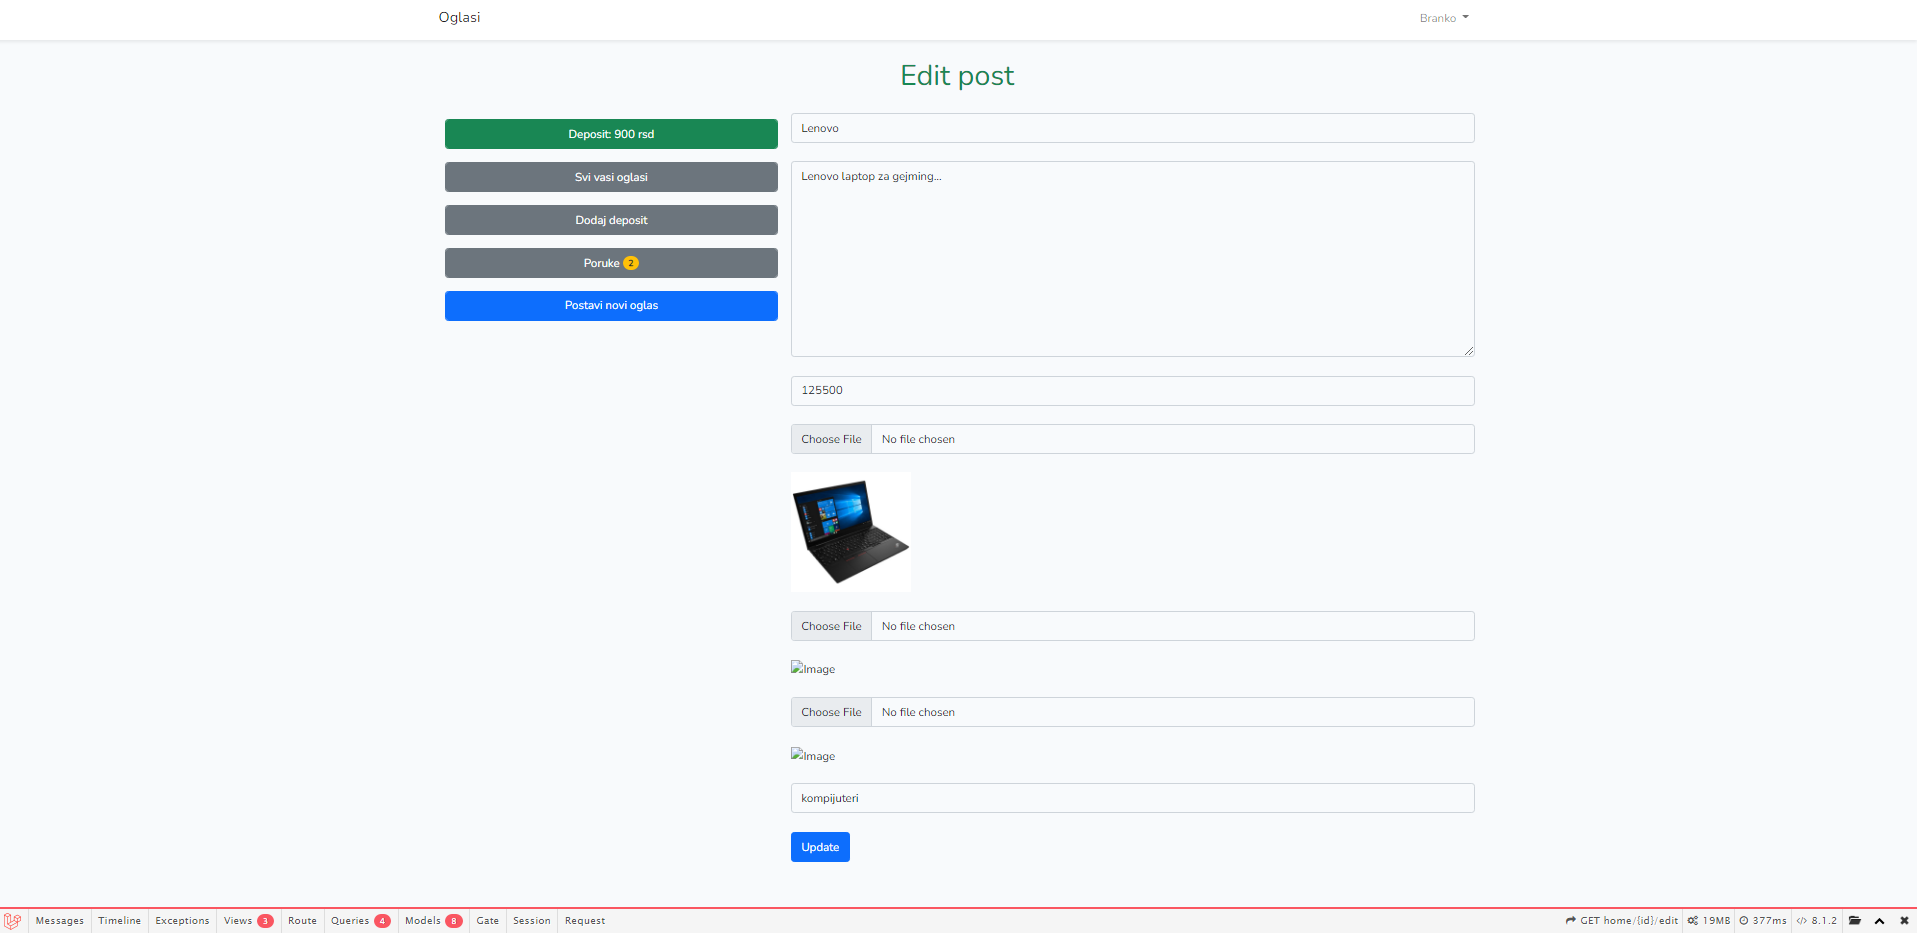Collapse the debugbar with the up arrow
The width and height of the screenshot is (1917, 933).
coord(1880,921)
